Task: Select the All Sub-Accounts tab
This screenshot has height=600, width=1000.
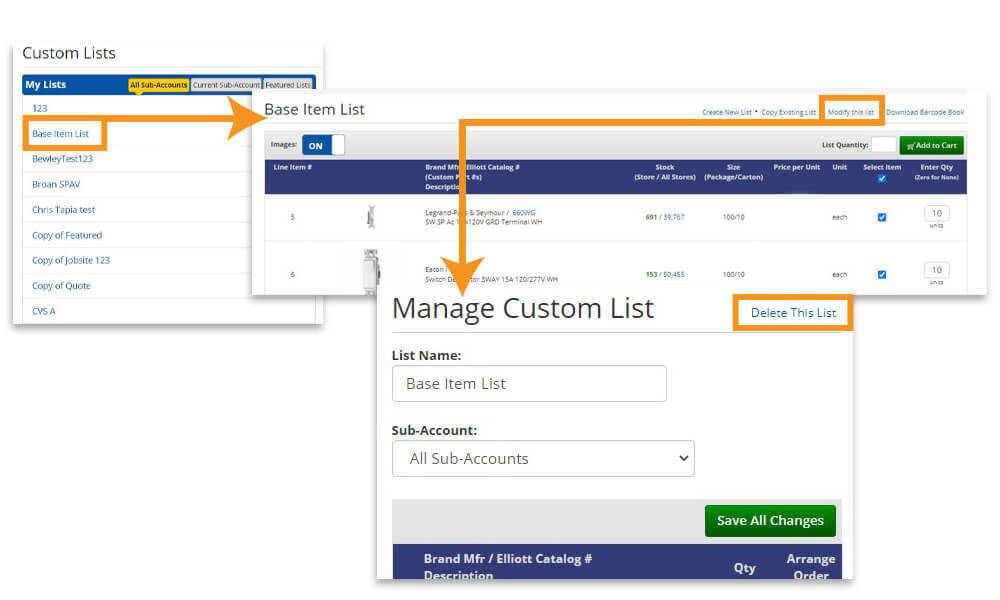Action: point(159,85)
